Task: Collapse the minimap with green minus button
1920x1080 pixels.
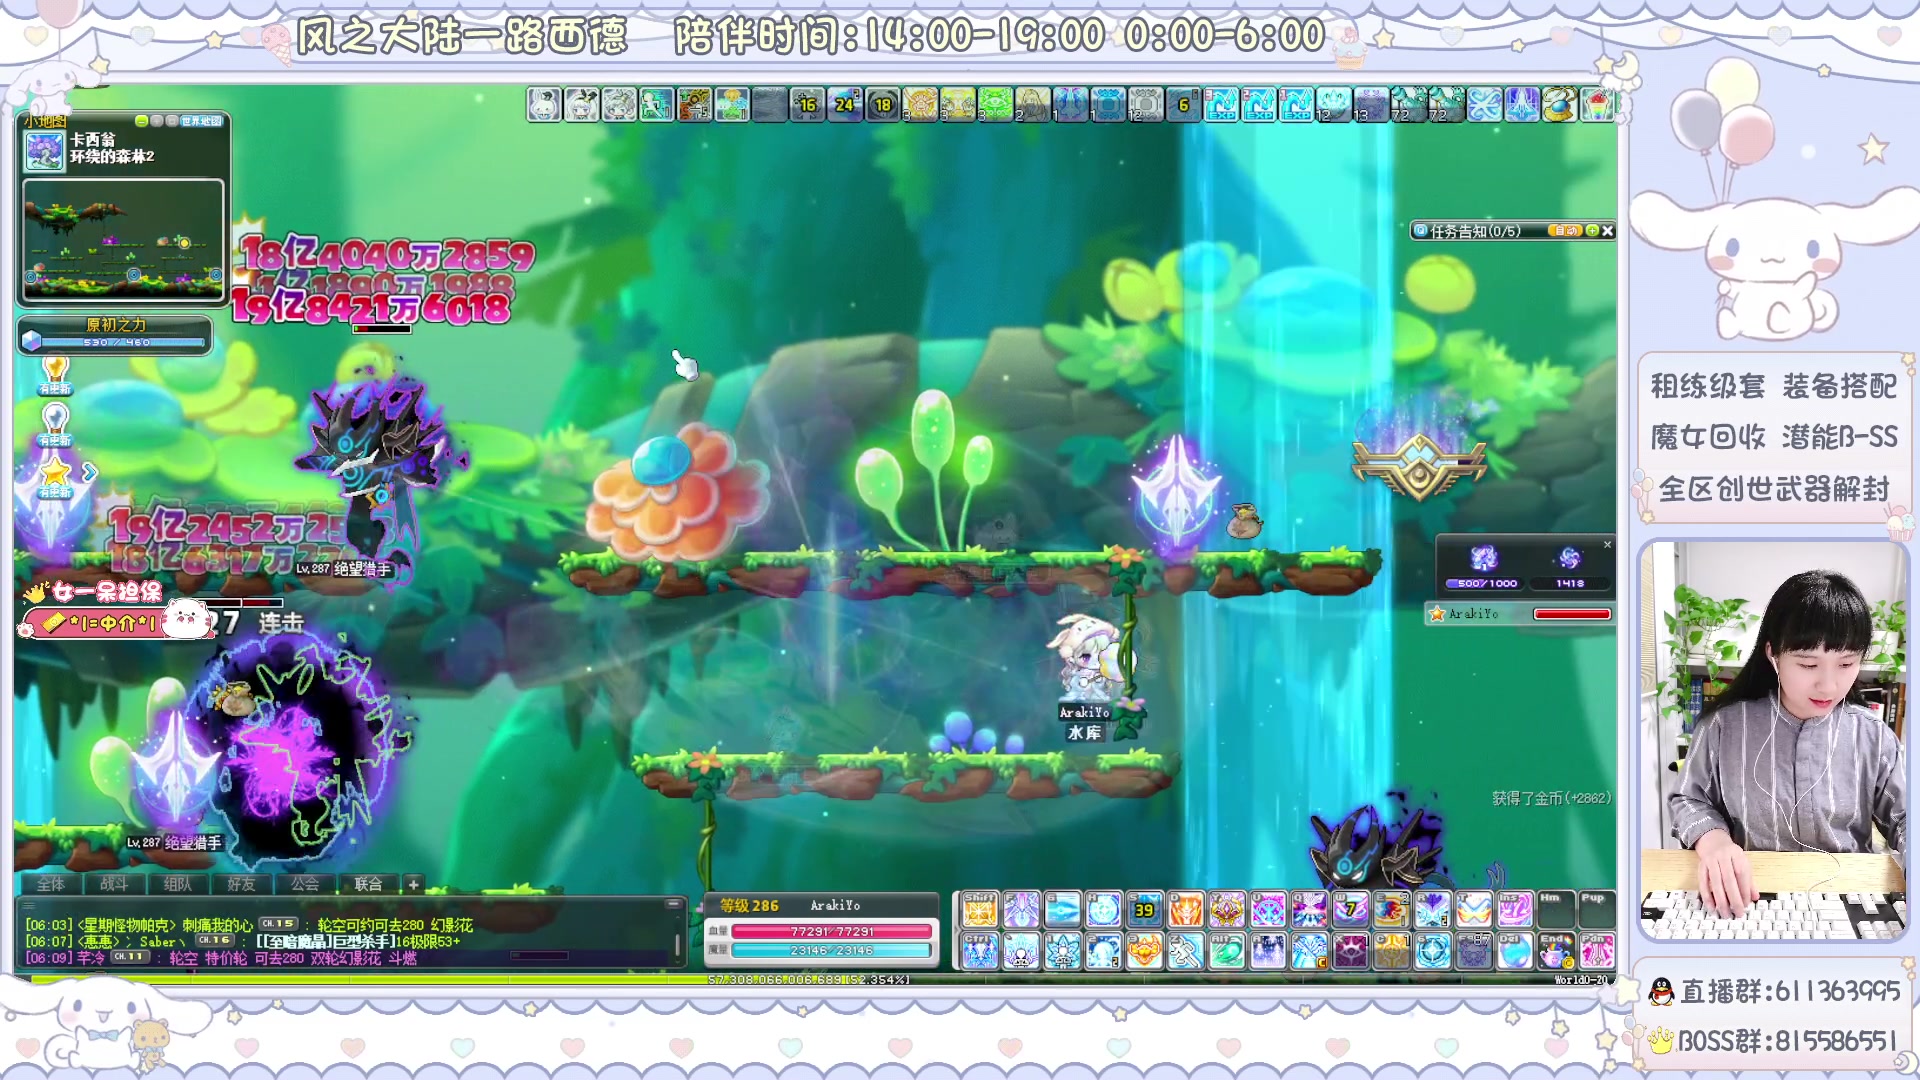Action: (x=141, y=121)
